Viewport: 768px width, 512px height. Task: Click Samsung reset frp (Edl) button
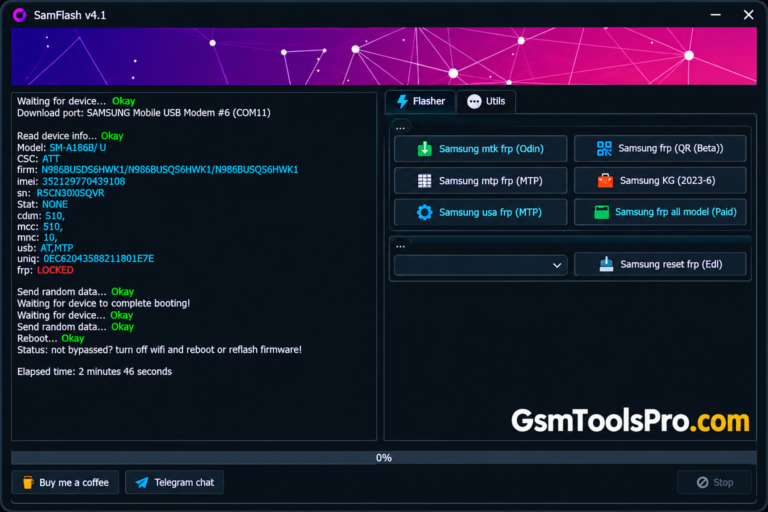[660, 264]
